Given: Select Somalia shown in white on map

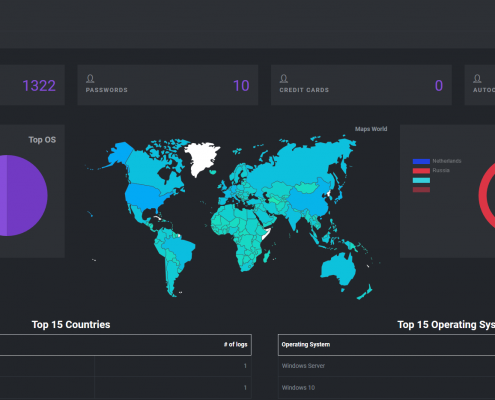Looking at the screenshot, I should pos(267,233).
